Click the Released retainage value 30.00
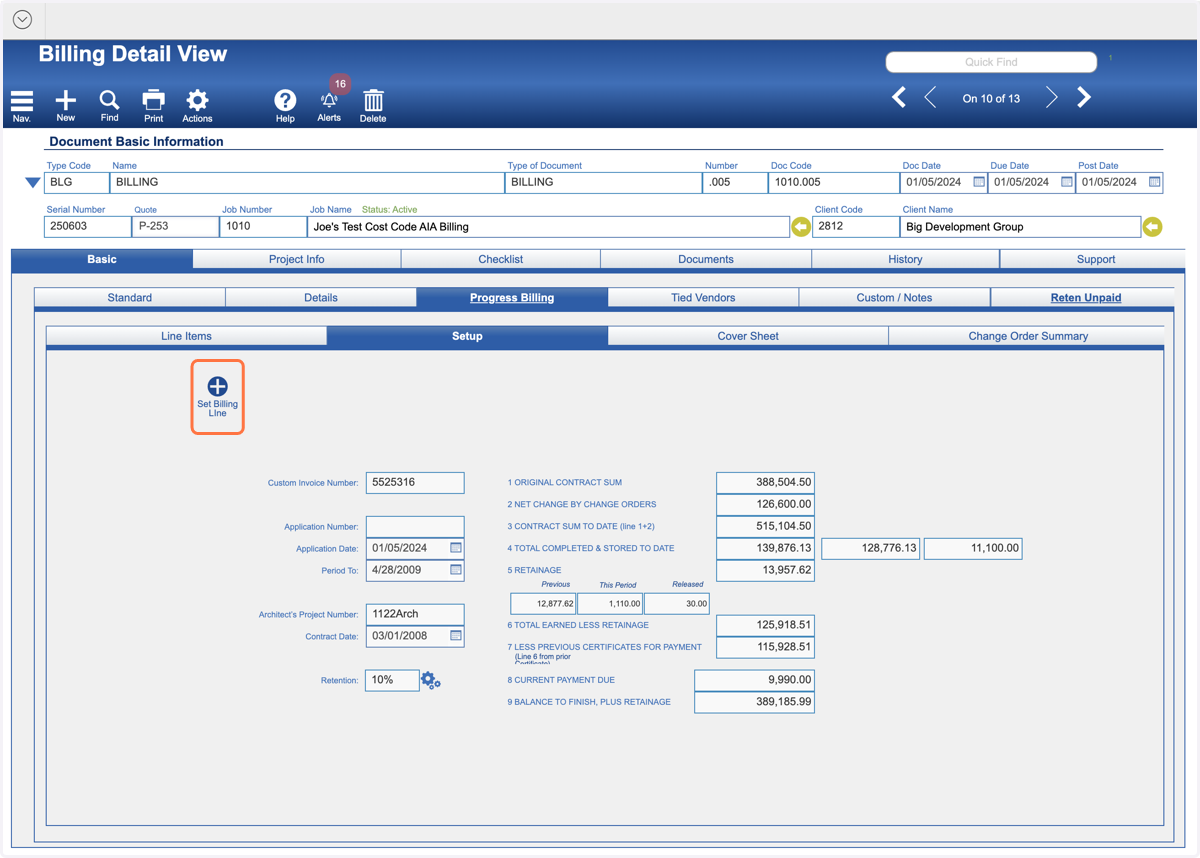 coord(677,604)
